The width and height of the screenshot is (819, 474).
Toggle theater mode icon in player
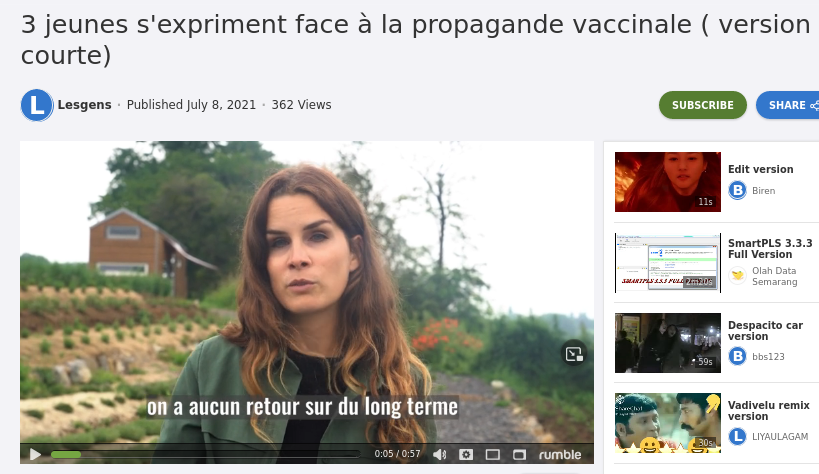[493, 455]
